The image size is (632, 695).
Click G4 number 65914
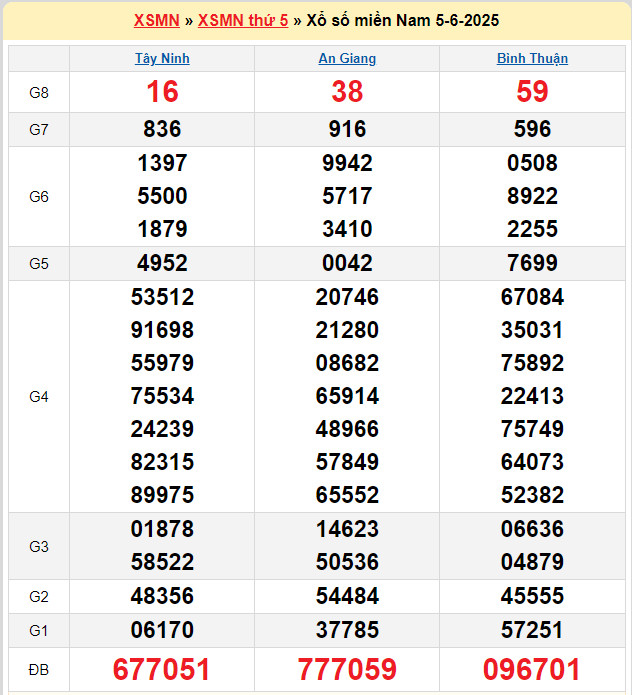tap(347, 396)
